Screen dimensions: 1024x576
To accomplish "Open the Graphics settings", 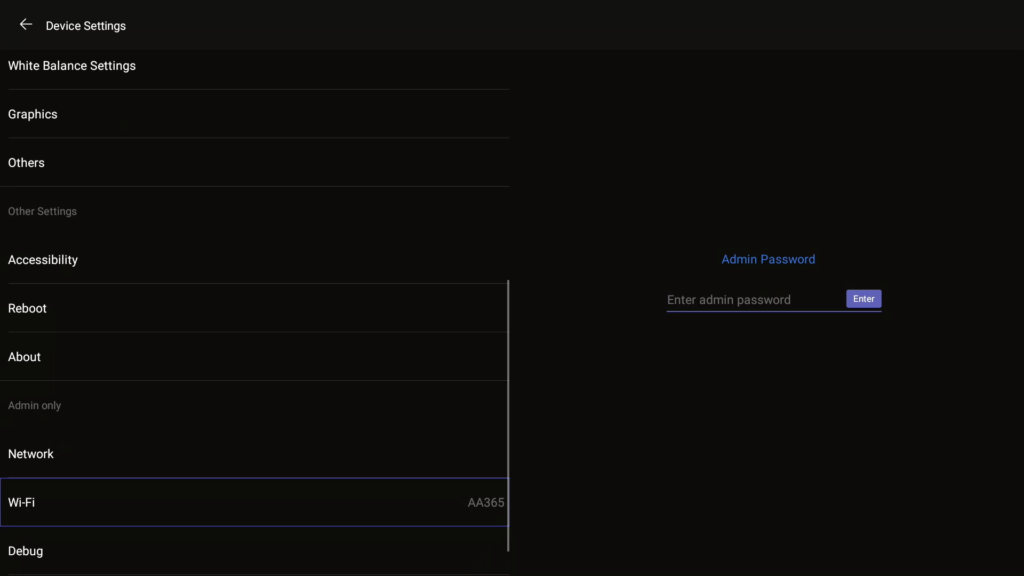I will tap(255, 114).
